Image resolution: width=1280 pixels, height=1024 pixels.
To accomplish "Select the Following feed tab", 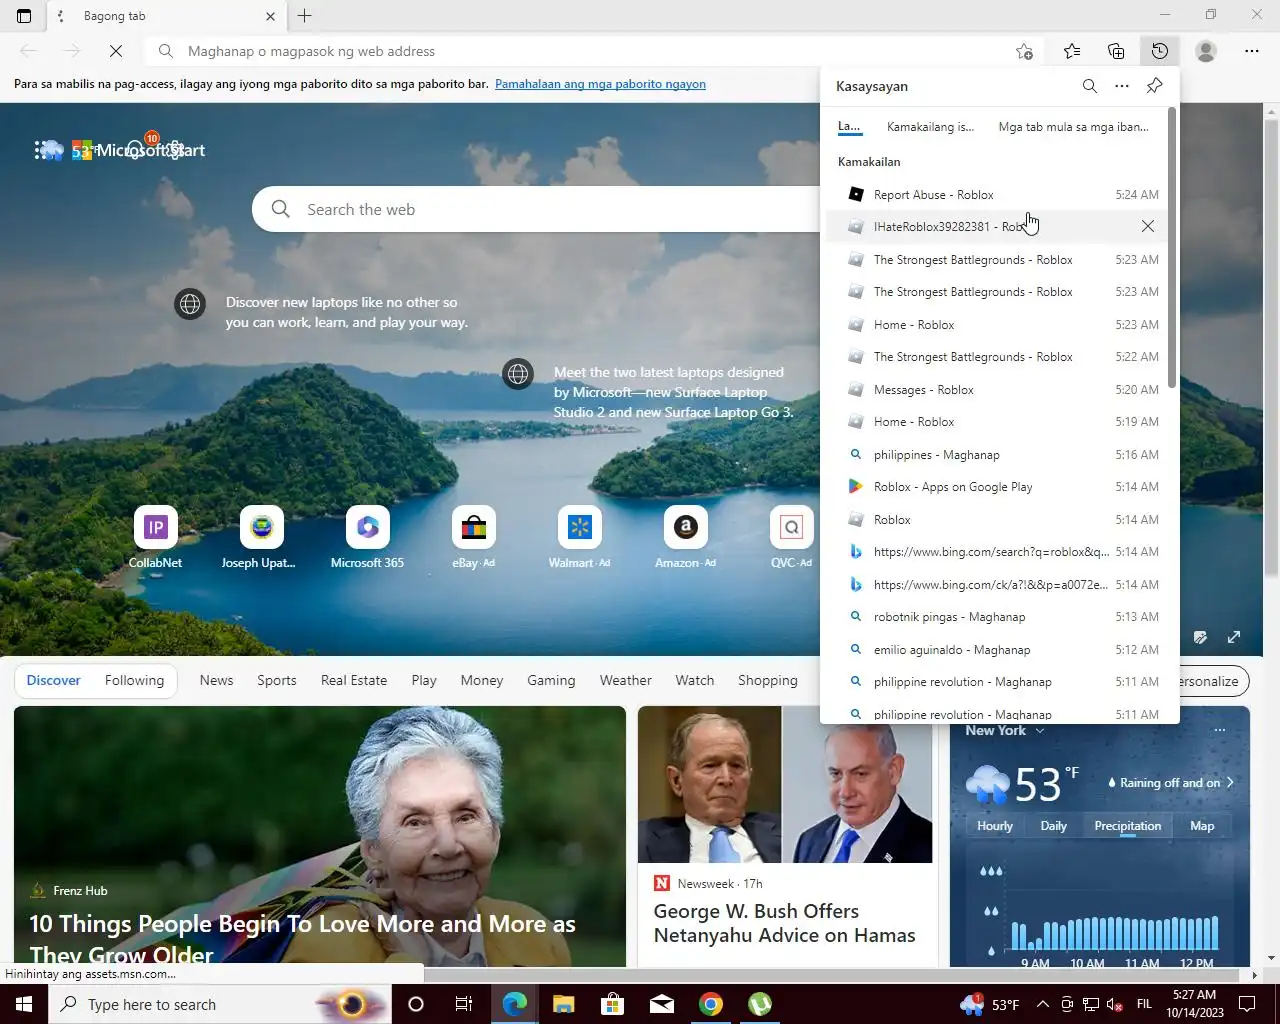I will [134, 681].
